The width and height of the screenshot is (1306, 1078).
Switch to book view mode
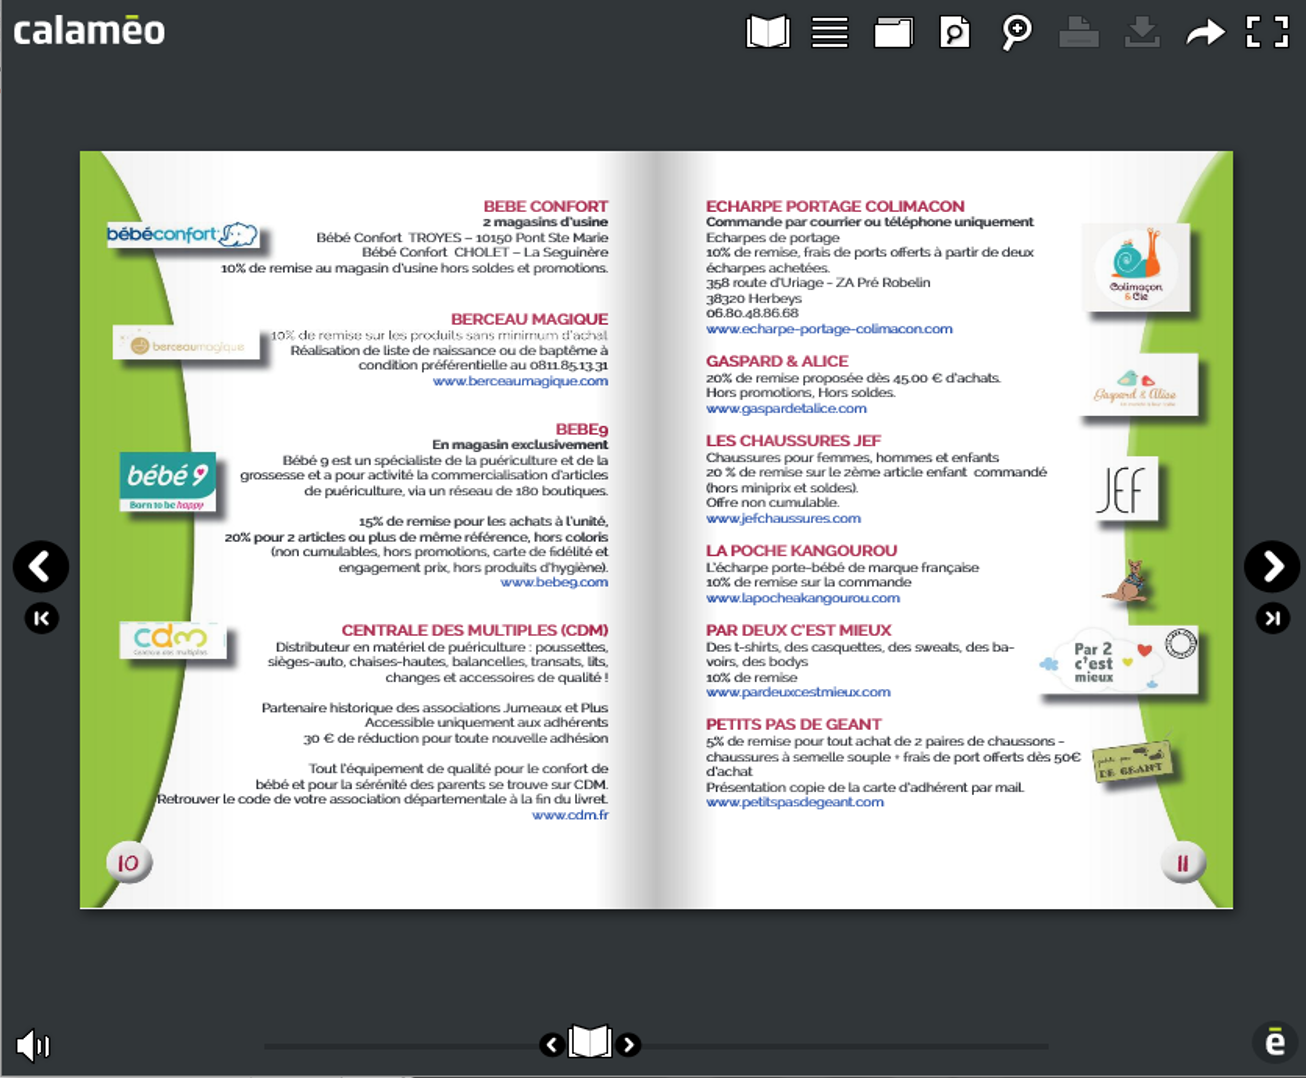pyautogui.click(x=768, y=32)
